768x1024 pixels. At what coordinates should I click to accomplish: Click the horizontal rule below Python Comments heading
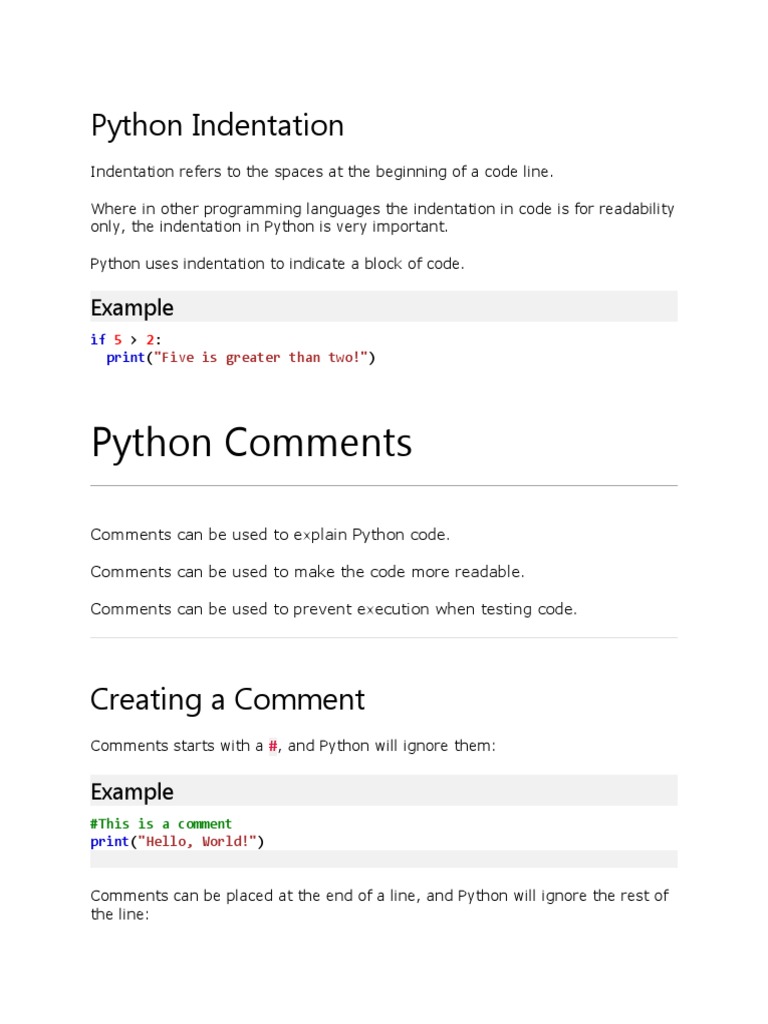384,486
